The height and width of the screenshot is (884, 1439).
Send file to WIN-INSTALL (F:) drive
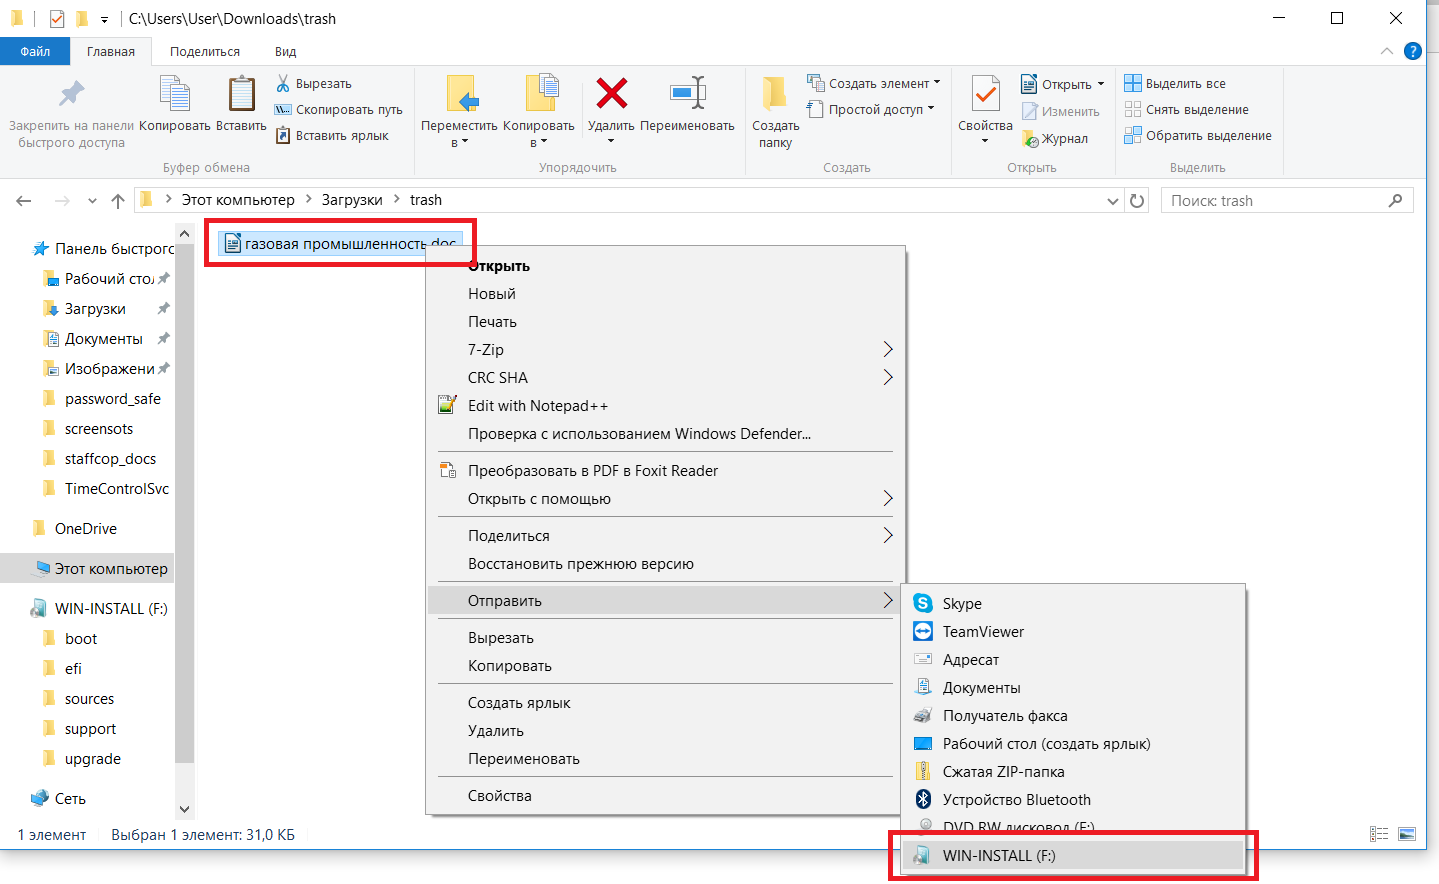[x=998, y=856]
